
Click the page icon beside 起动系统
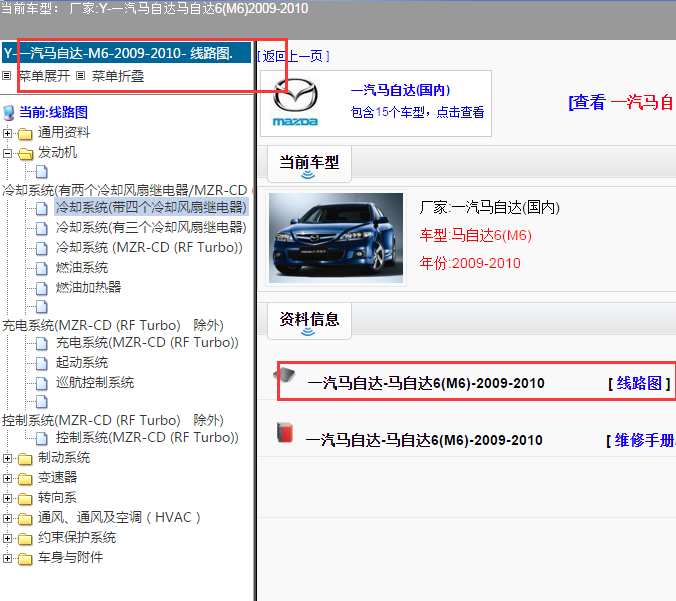coord(42,363)
